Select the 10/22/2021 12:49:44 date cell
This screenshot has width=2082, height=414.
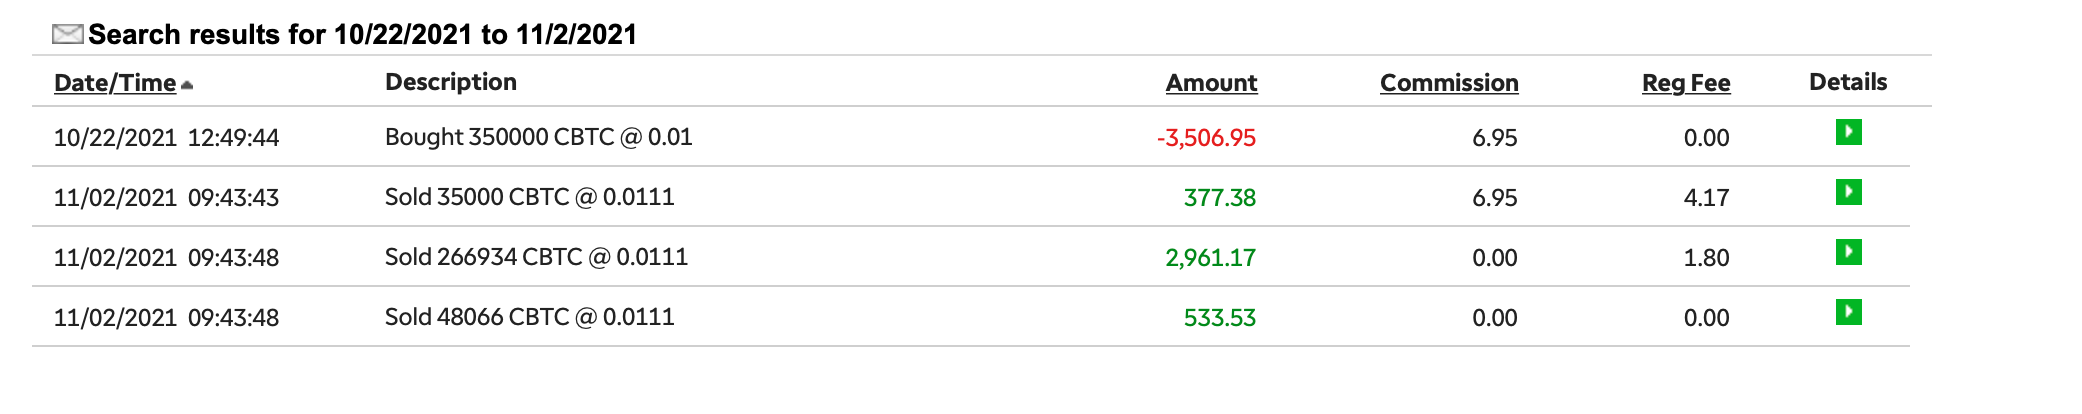click(166, 138)
